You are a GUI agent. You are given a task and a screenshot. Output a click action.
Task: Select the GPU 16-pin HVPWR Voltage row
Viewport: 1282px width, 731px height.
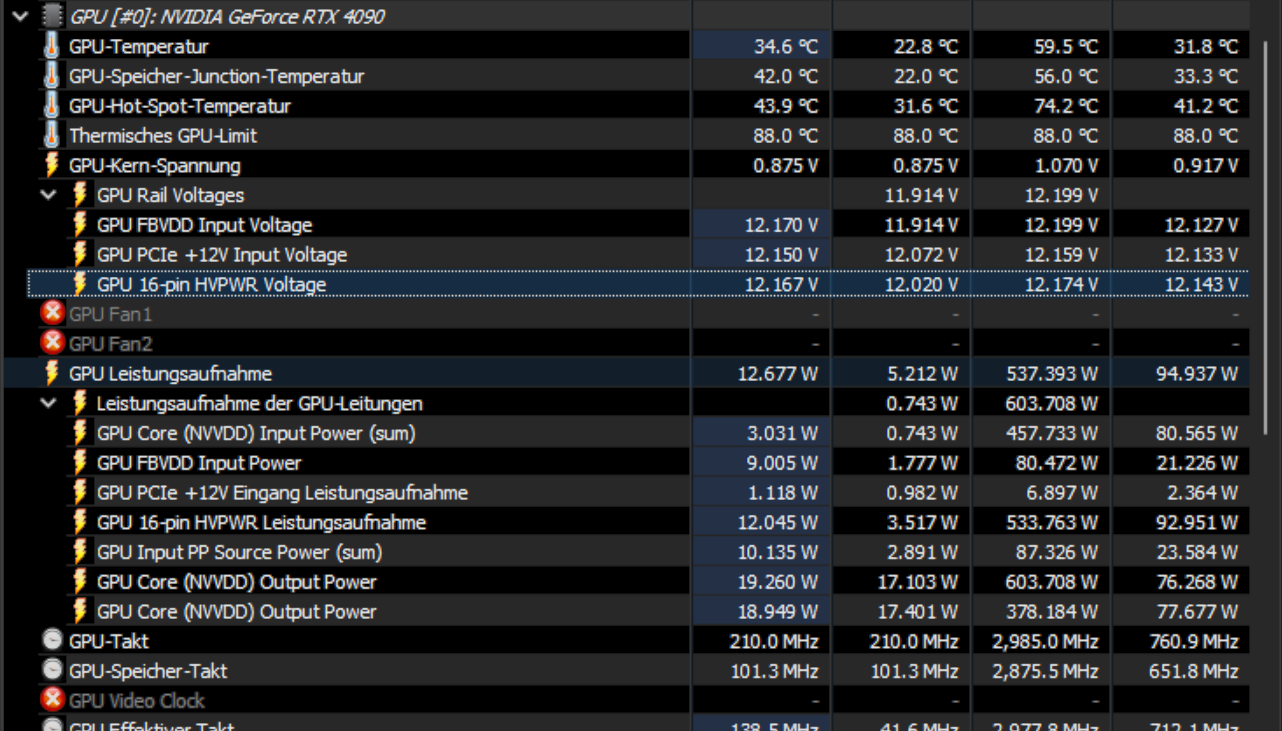point(640,285)
